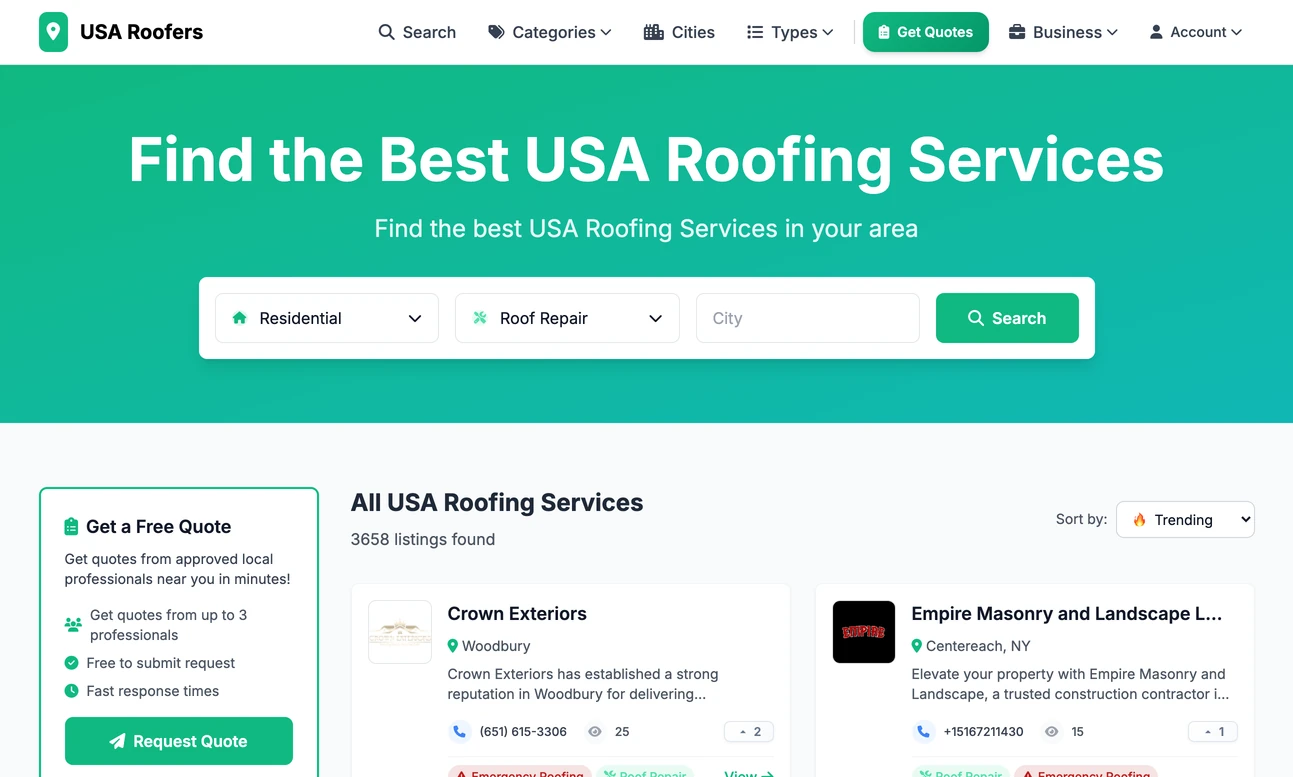Click the eye views icon beside 25
1293x777 pixels.
(595, 732)
